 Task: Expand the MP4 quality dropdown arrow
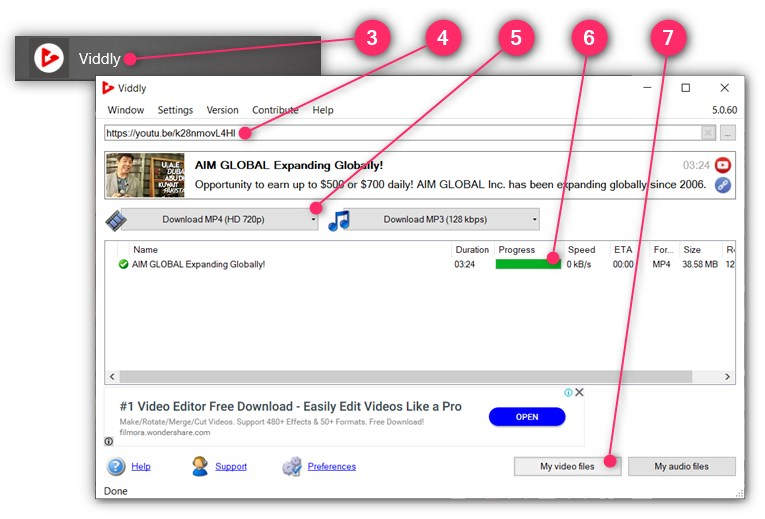click(313, 220)
